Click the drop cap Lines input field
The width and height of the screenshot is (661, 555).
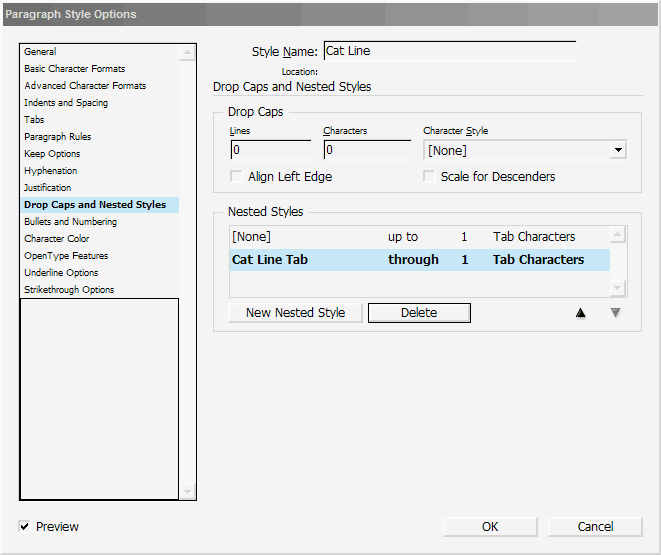[x=270, y=151]
